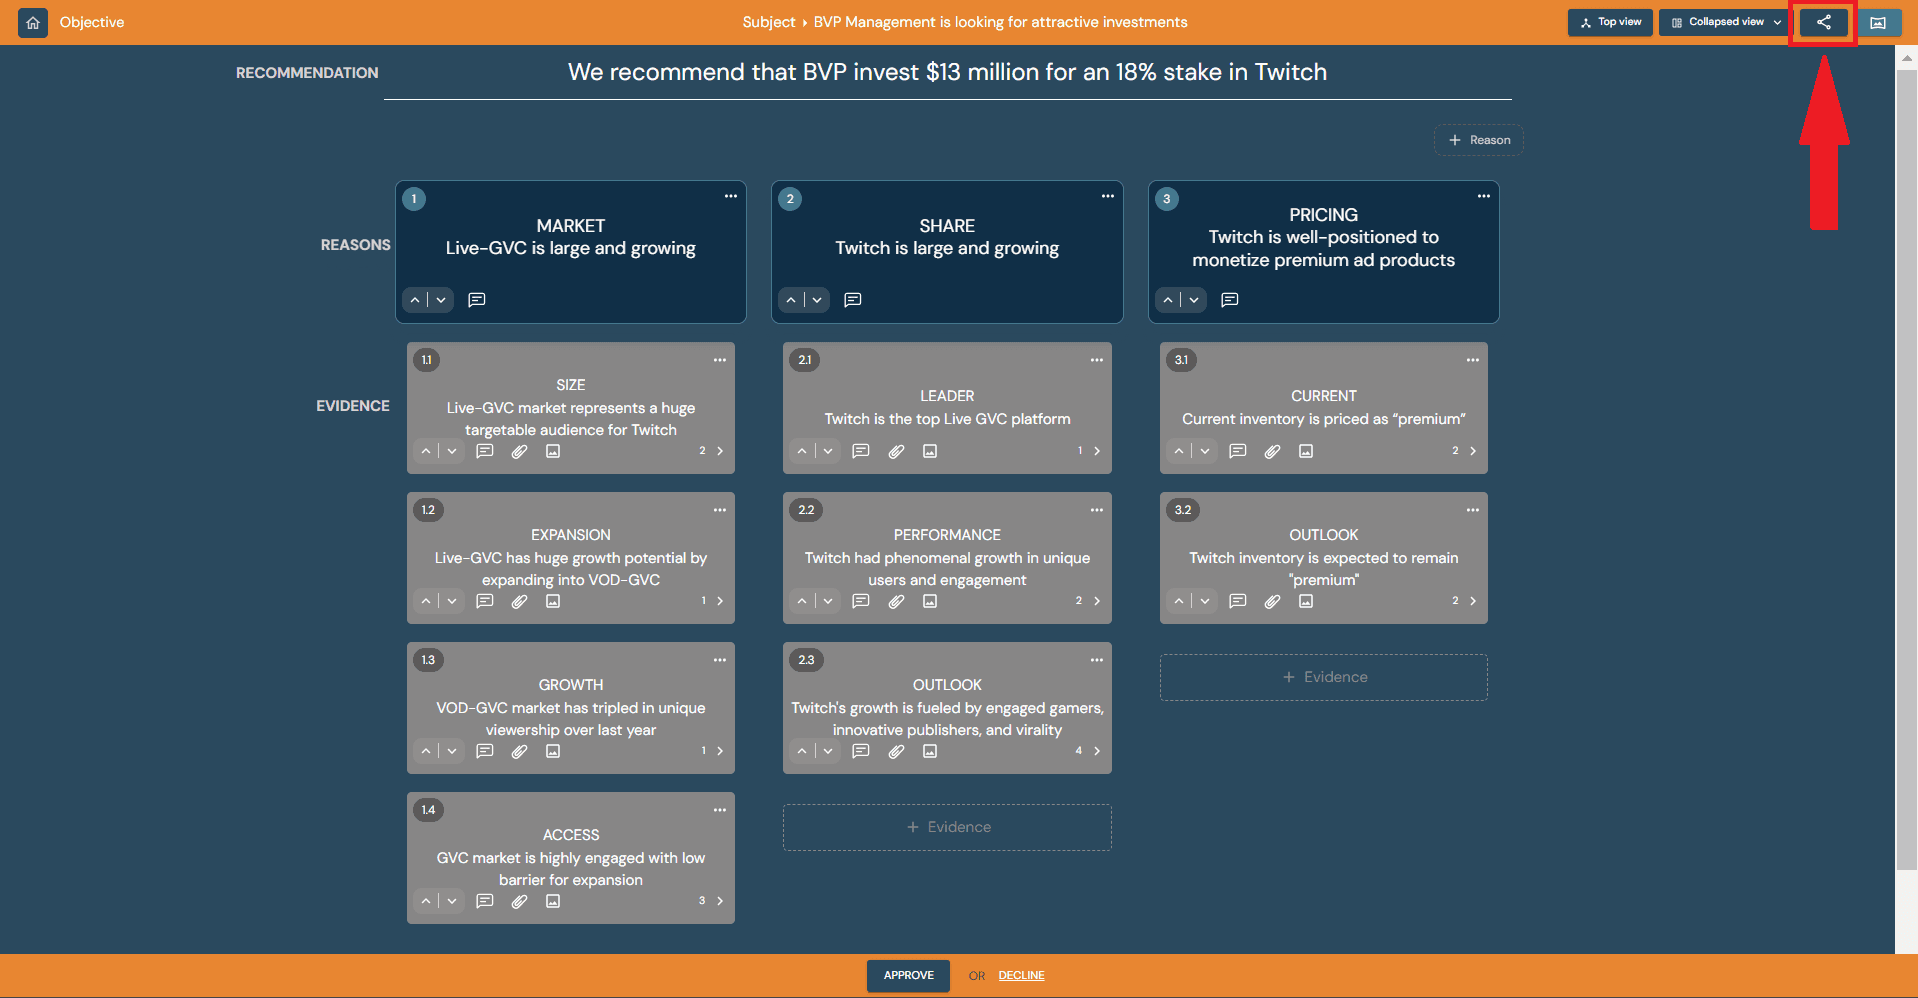Switch to Top view
The image size is (1918, 998).
(x=1610, y=22)
